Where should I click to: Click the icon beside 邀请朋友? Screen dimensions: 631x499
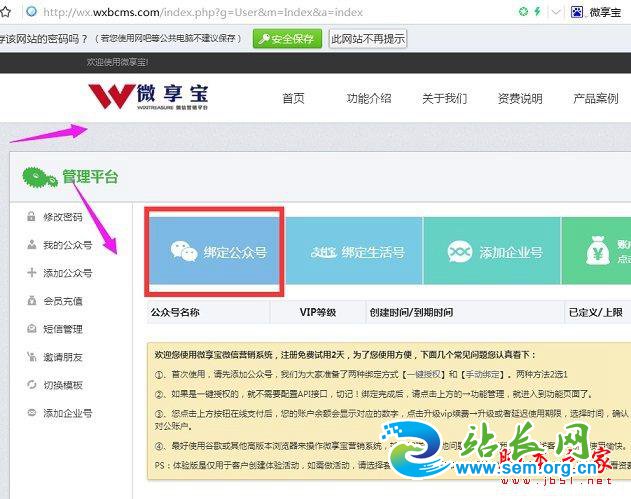coord(31,357)
